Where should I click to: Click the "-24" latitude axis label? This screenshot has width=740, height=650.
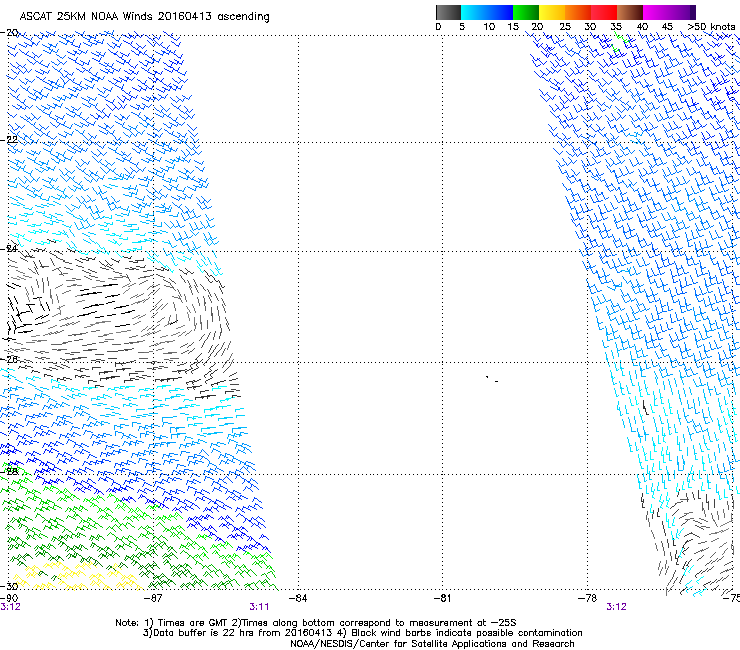(x=9, y=248)
